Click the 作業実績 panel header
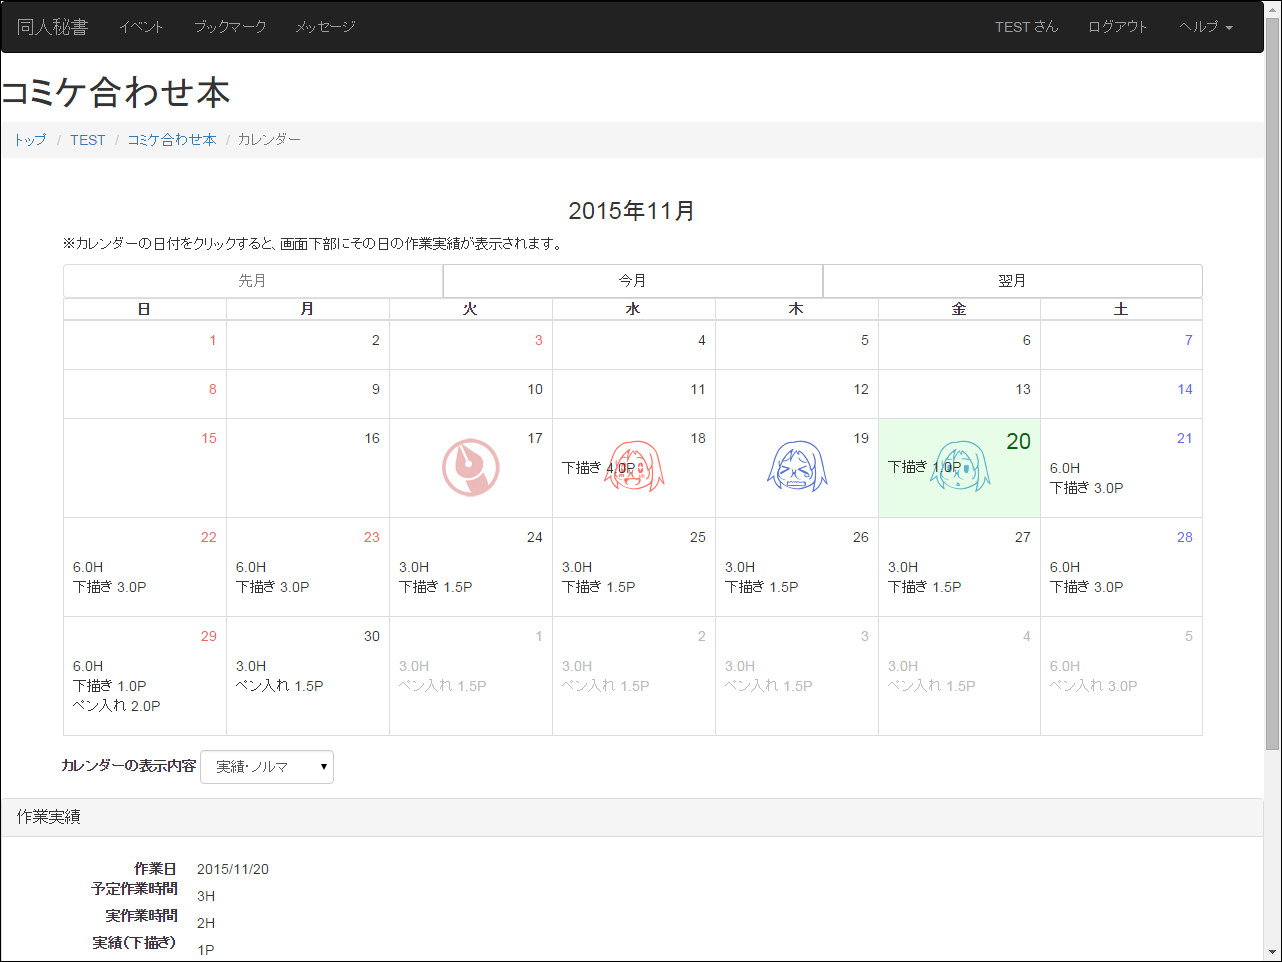Viewport: 1282px width, 962px height. (x=632, y=817)
